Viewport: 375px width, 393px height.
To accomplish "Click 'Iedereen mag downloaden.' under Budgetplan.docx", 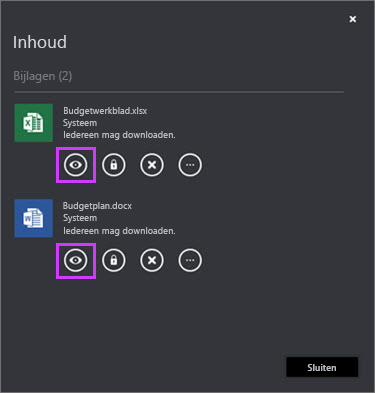I will pyautogui.click(x=119, y=230).
